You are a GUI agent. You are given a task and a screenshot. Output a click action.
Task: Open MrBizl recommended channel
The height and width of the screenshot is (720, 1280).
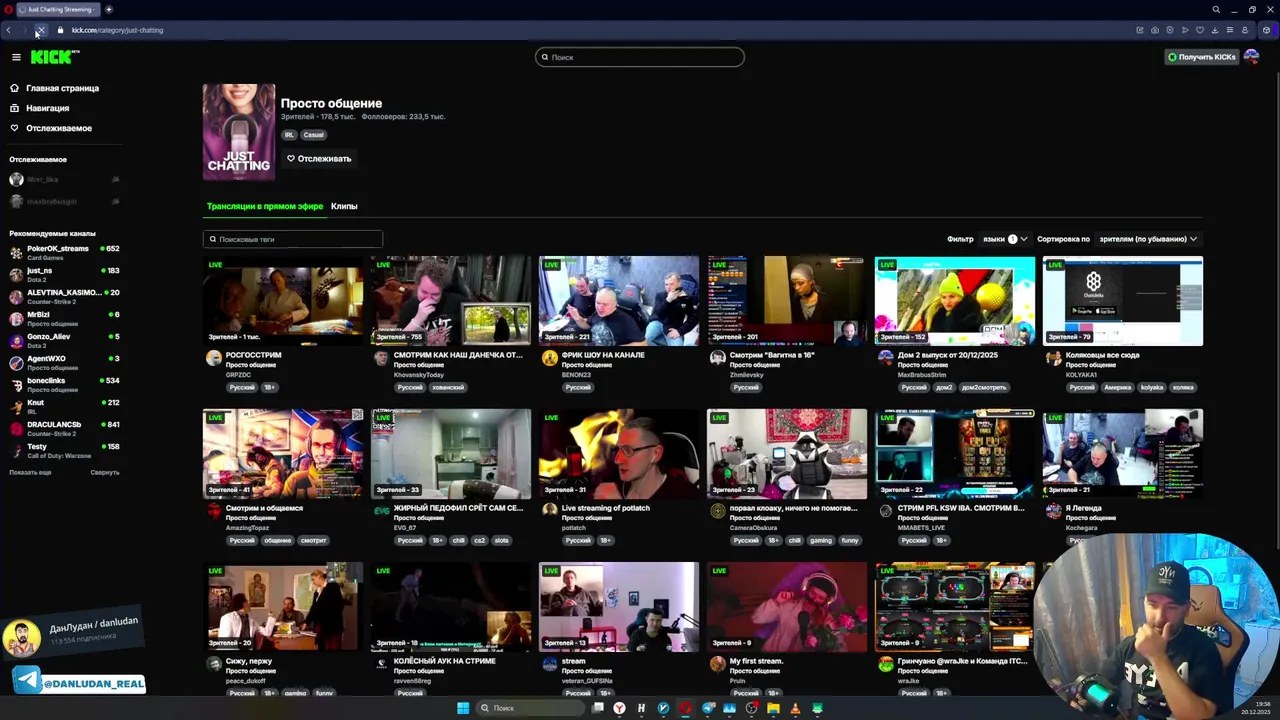pos(64,318)
